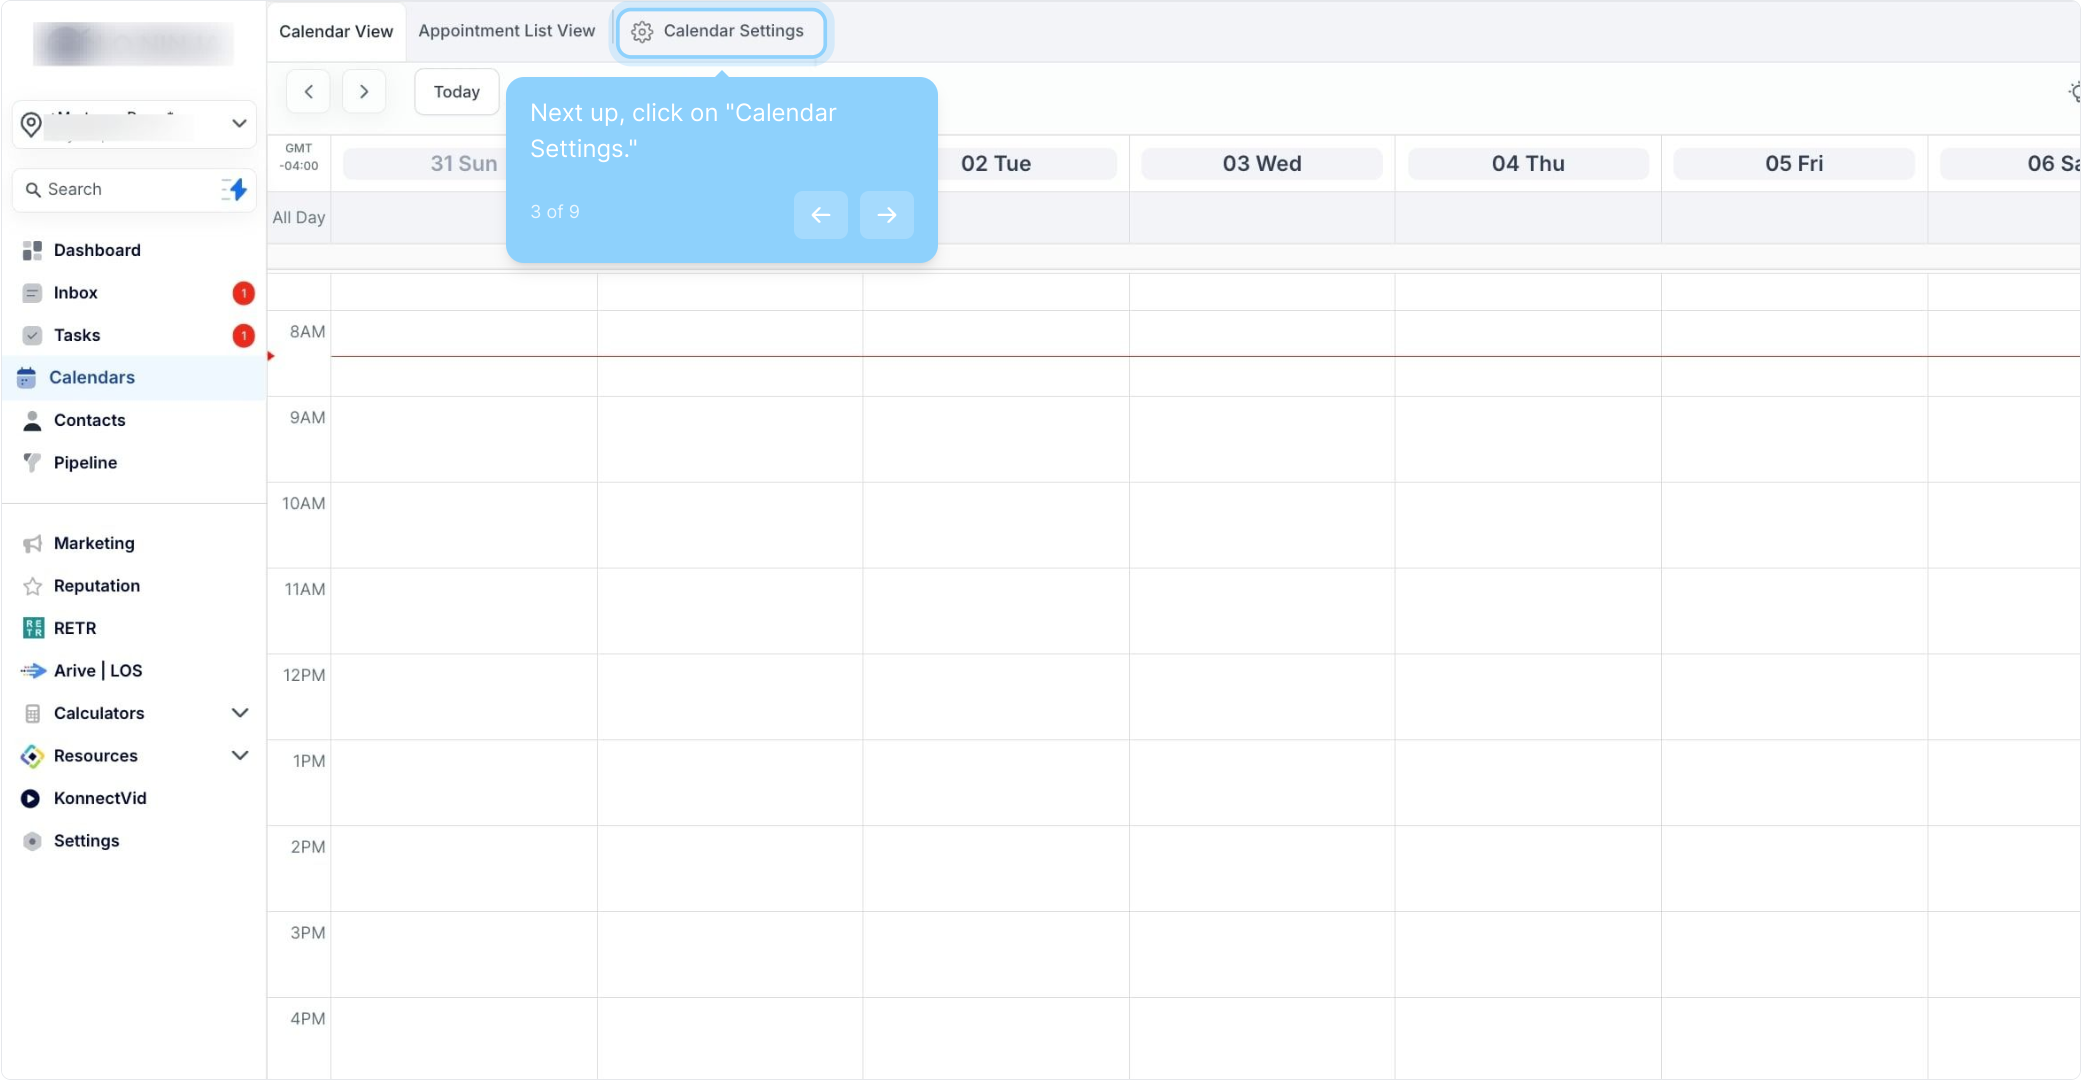Open Marketing megaphone icon
The image size is (2082, 1080).
click(x=32, y=543)
